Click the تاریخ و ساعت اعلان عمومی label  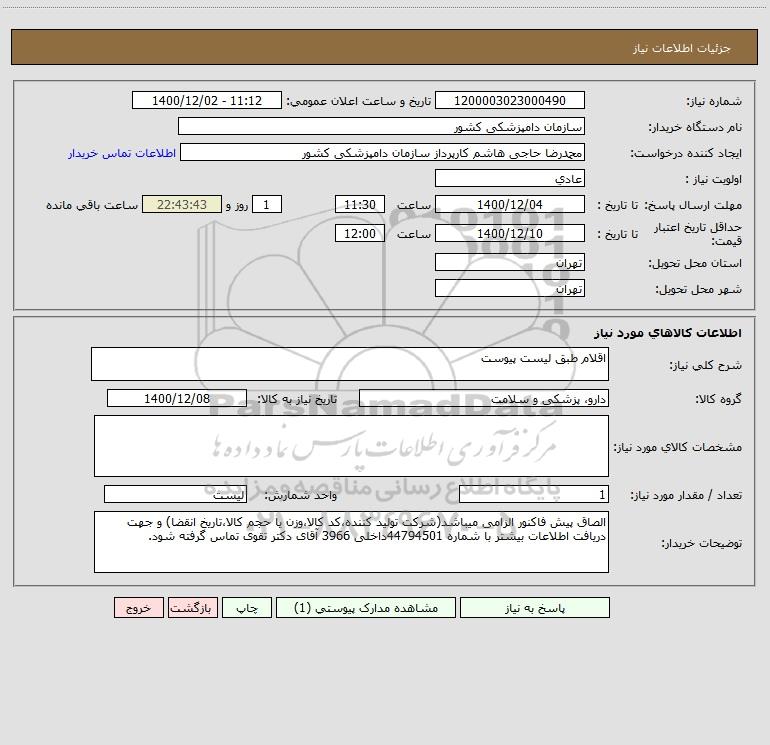pos(359,101)
